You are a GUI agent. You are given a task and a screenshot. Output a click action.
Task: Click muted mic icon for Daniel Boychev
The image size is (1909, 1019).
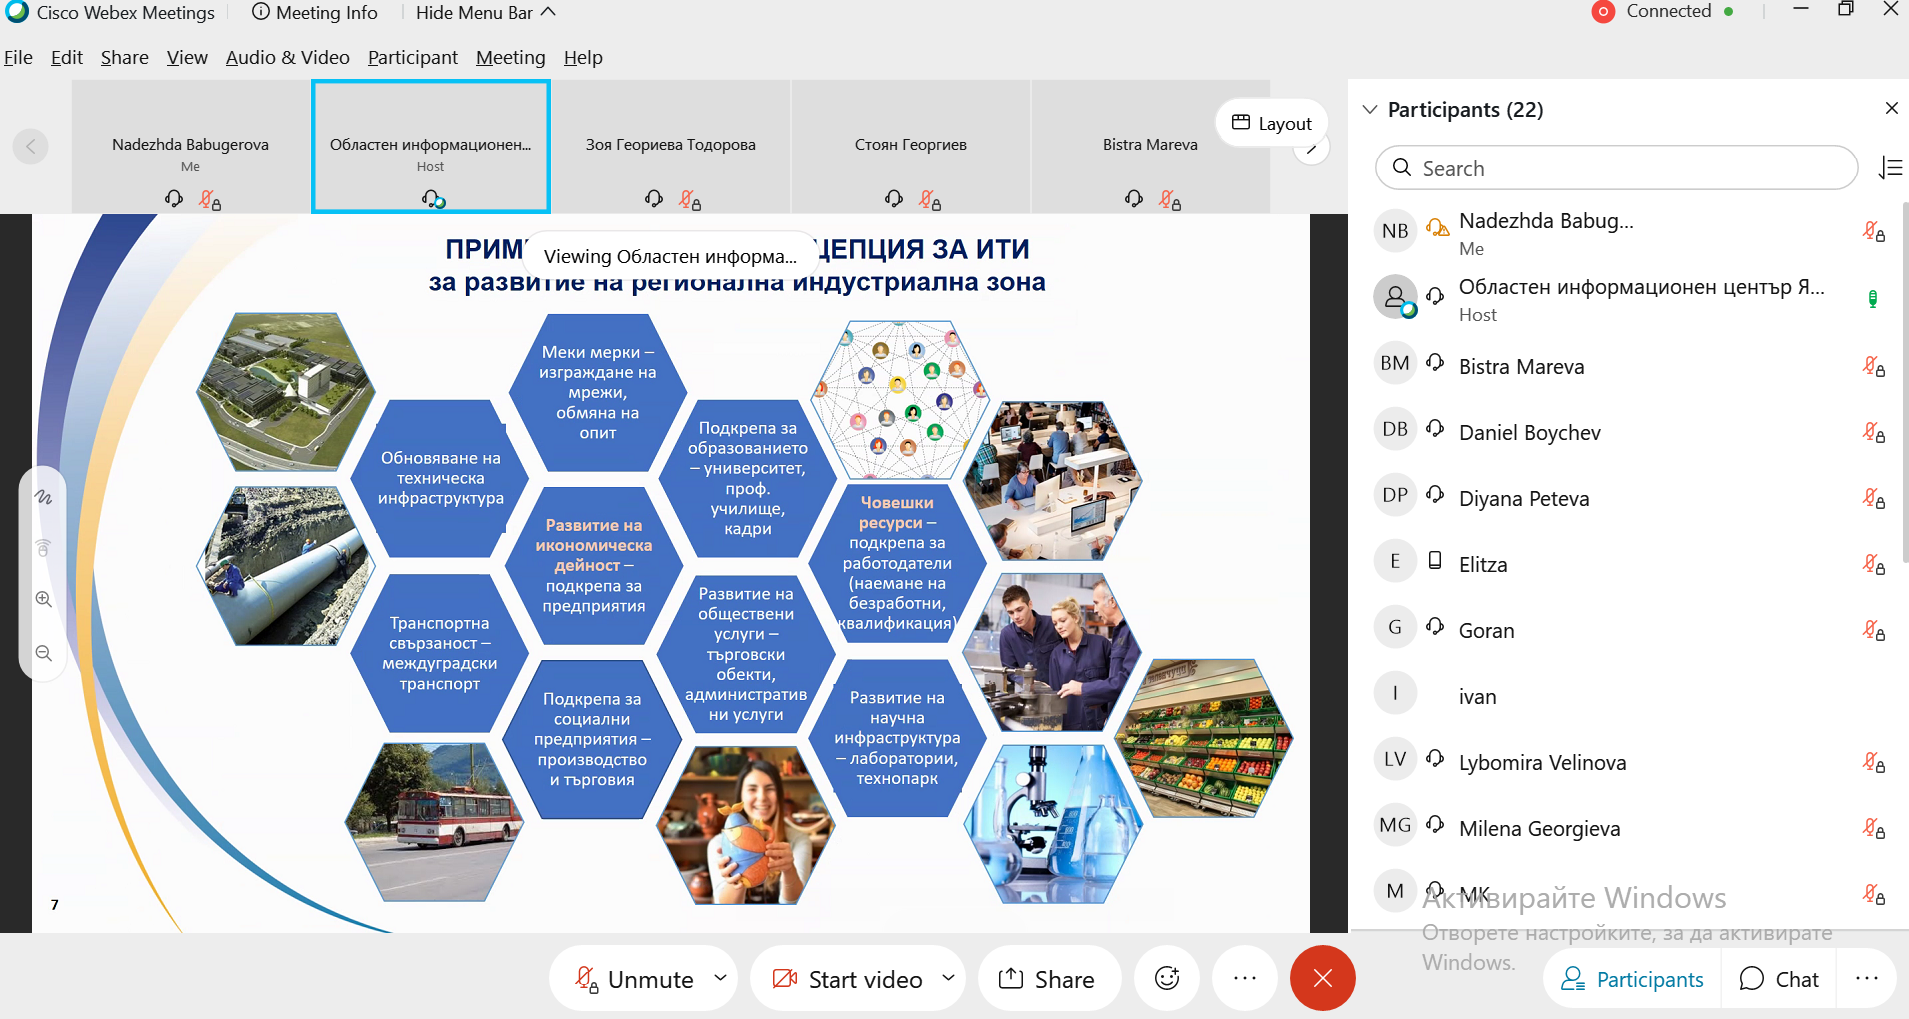pos(1873,432)
